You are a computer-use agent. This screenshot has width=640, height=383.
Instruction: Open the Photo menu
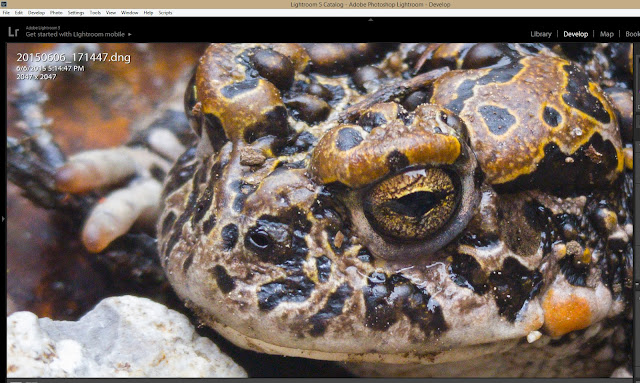[56, 13]
